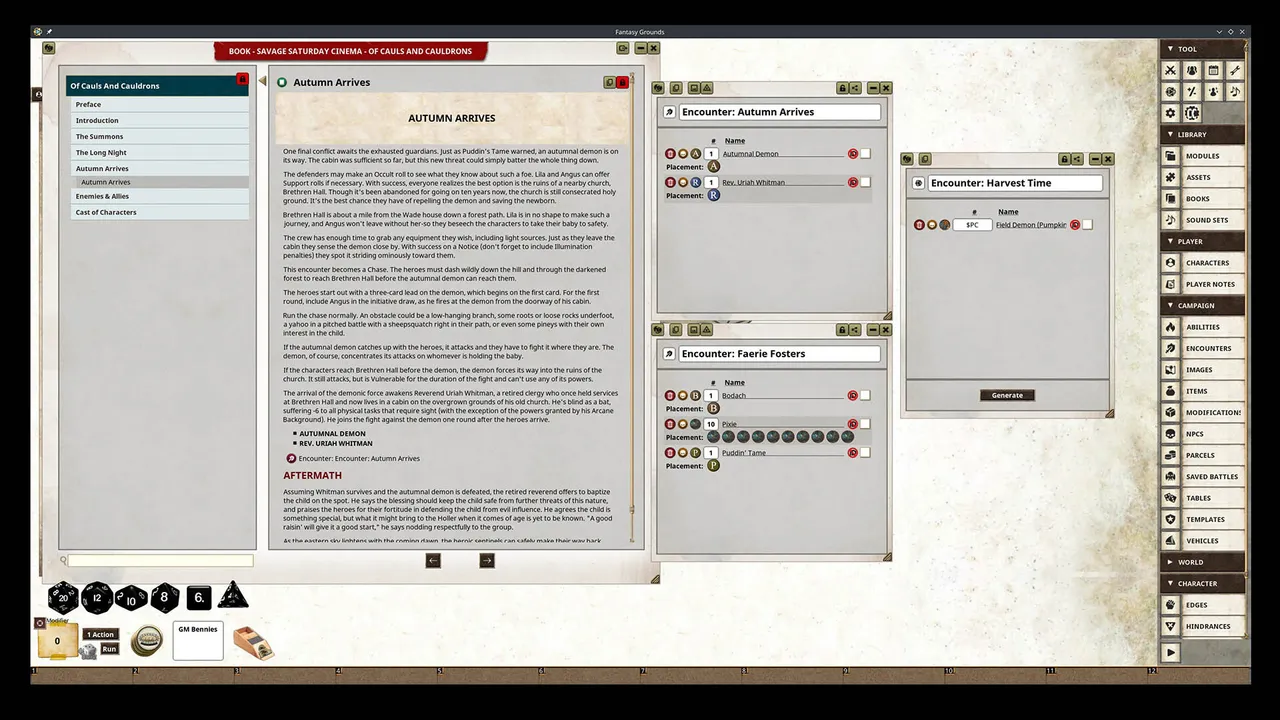Open the Introduction chapter
Image resolution: width=1280 pixels, height=720 pixels.
pos(158,121)
